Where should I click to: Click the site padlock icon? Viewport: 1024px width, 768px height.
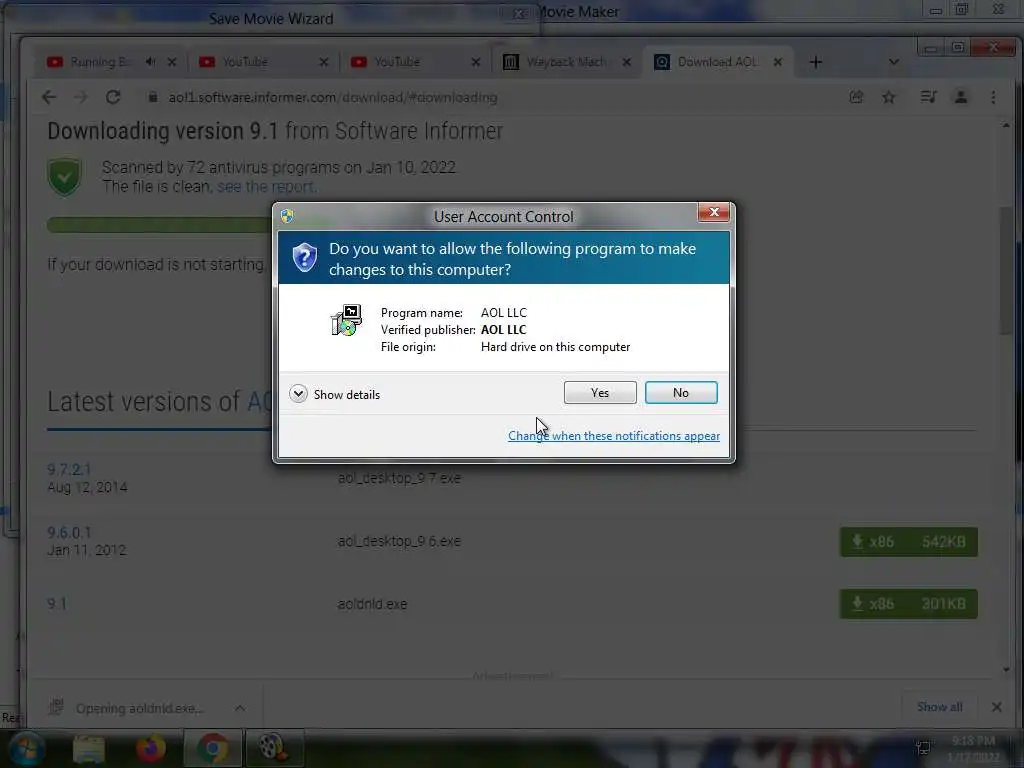(x=153, y=97)
